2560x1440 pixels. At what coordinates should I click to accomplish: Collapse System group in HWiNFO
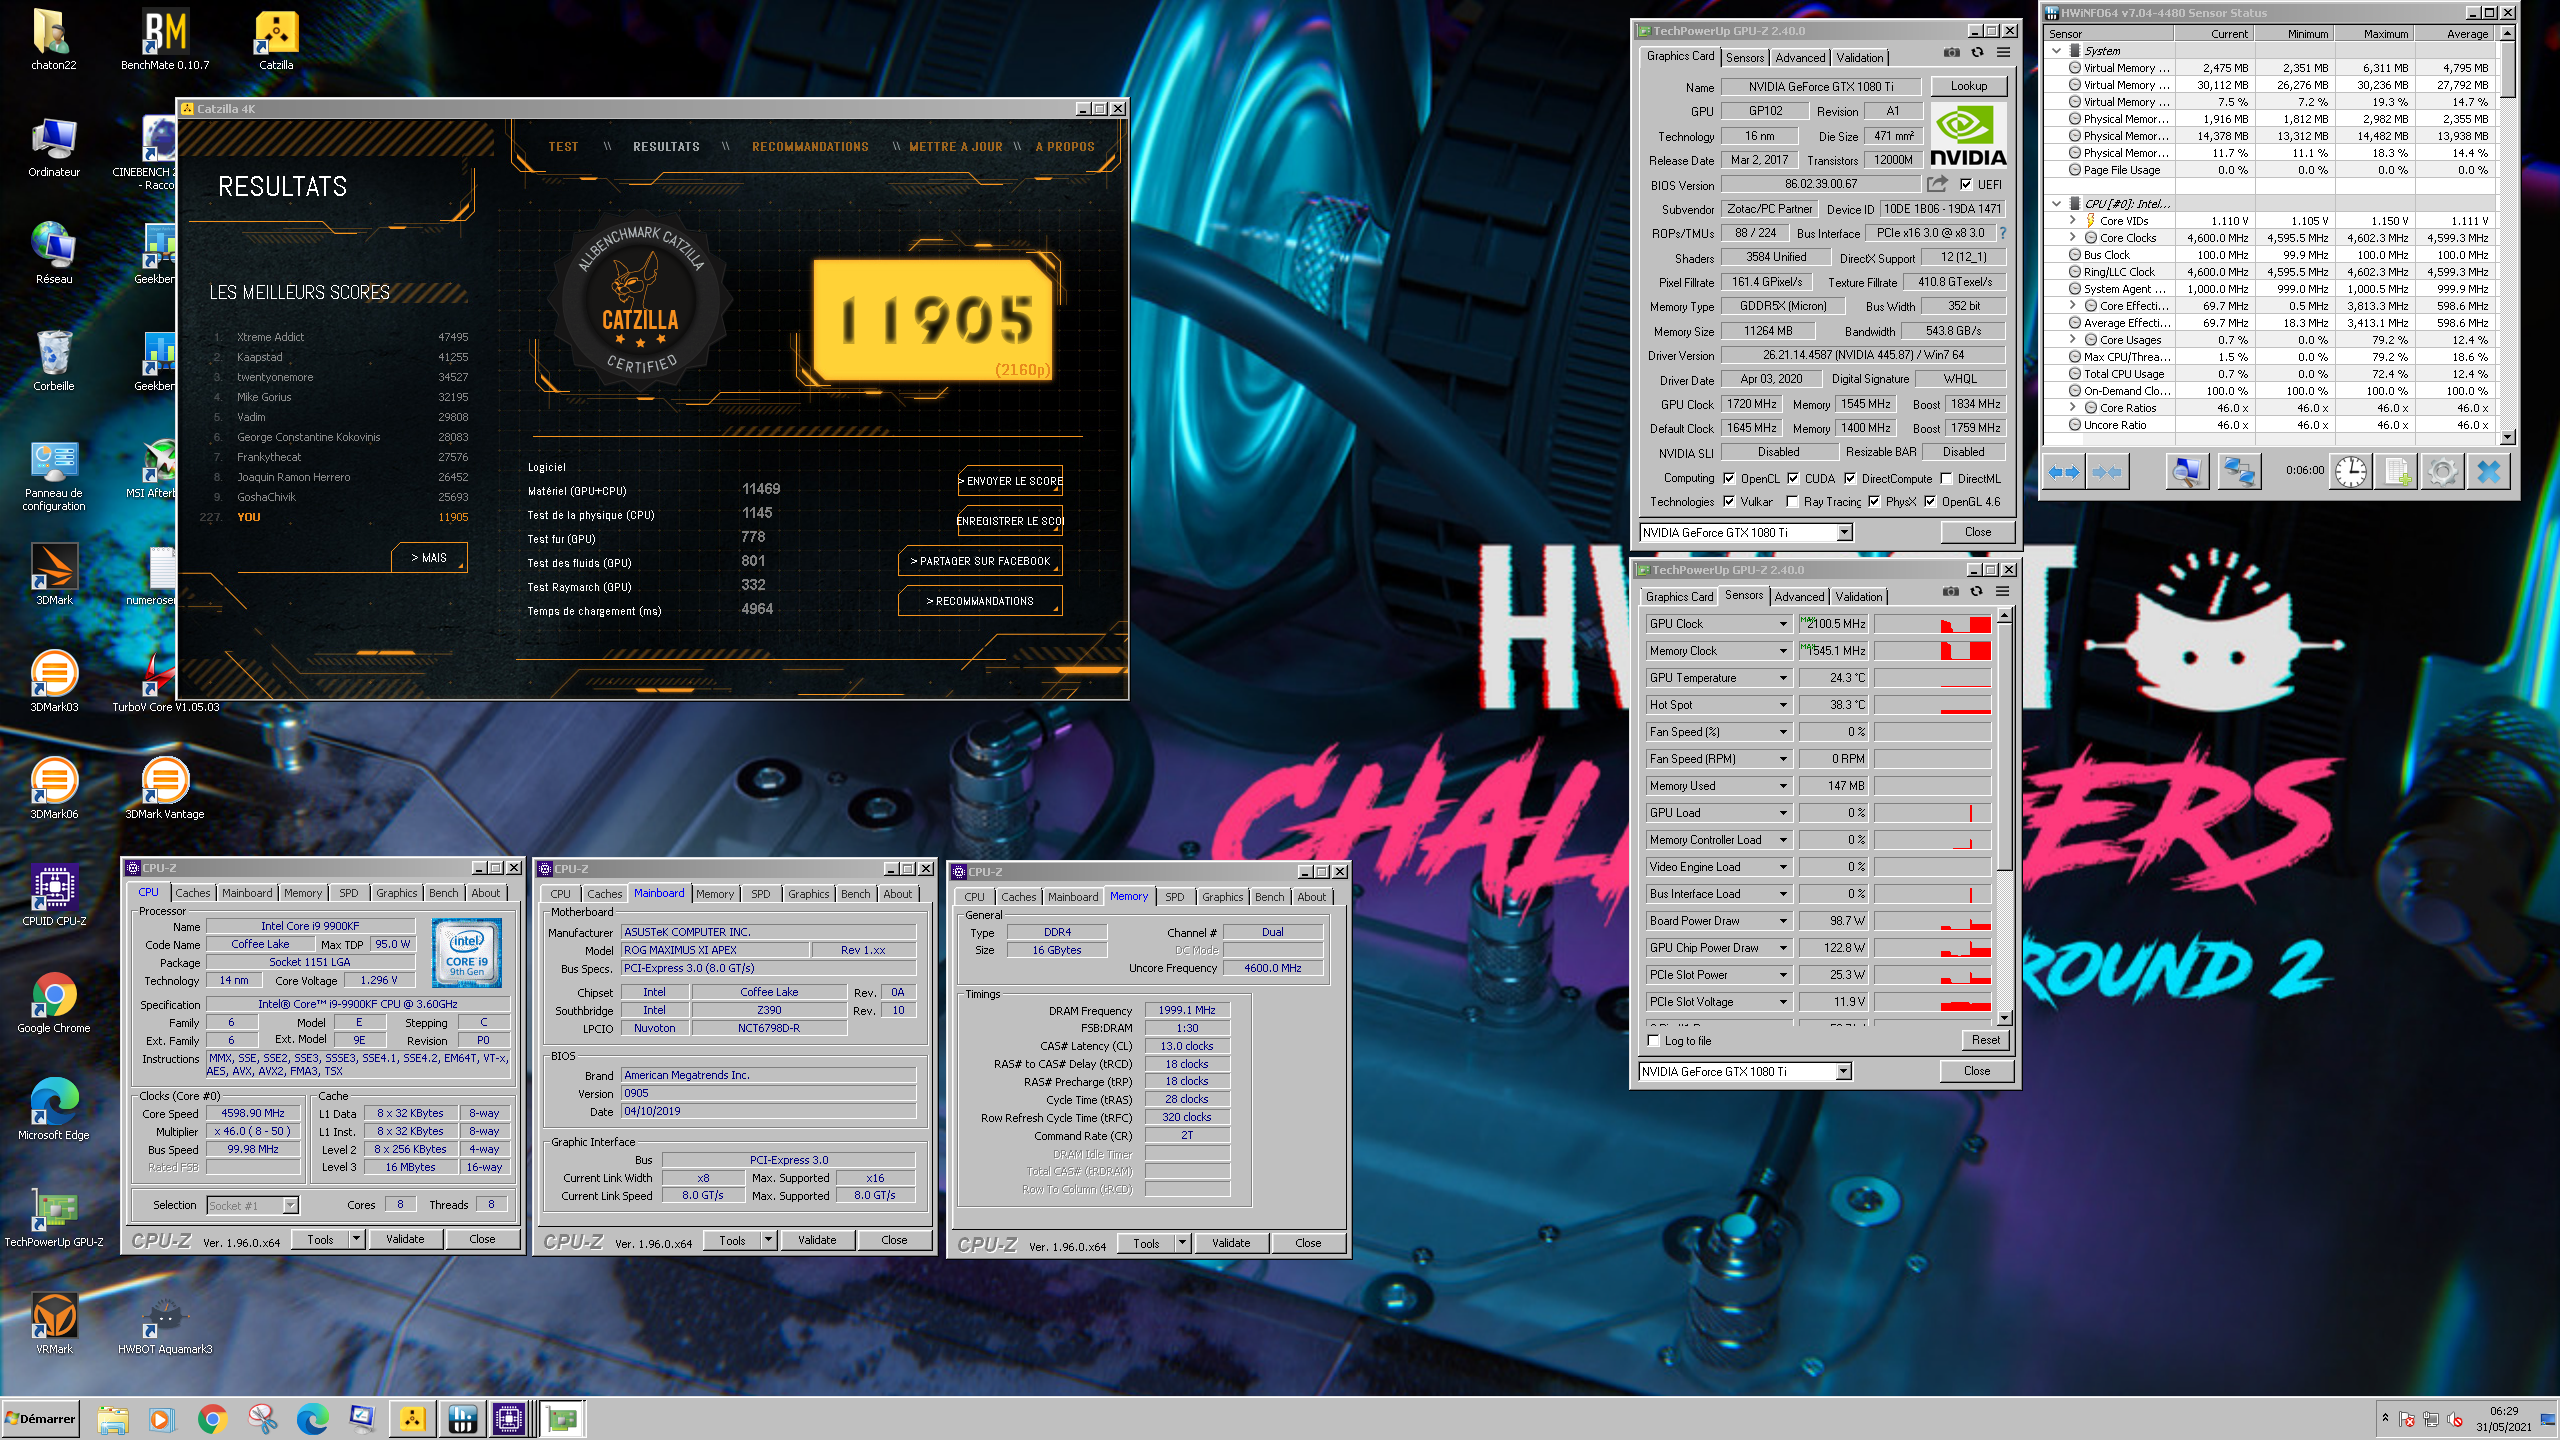point(2057,51)
